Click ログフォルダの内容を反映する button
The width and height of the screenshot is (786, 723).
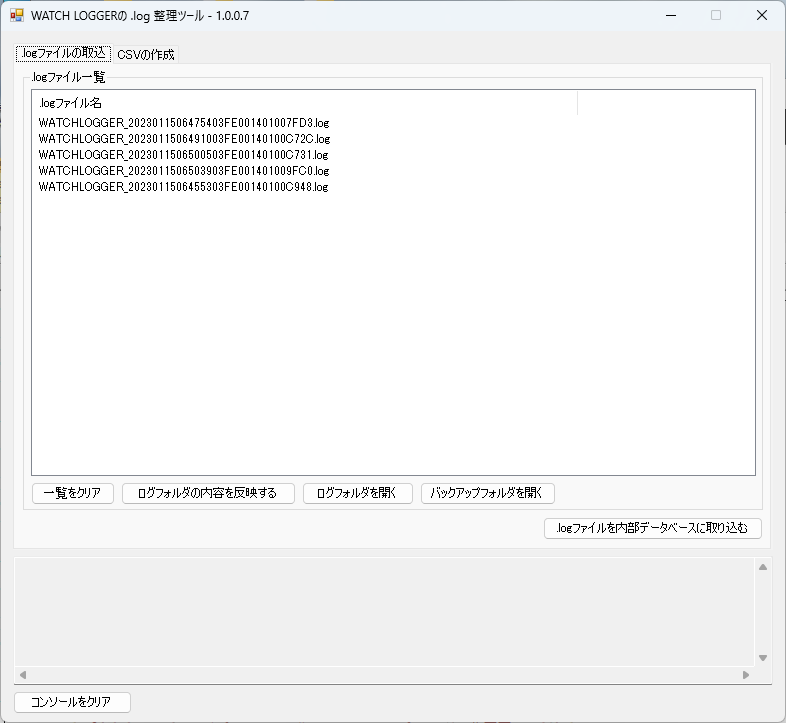208,493
